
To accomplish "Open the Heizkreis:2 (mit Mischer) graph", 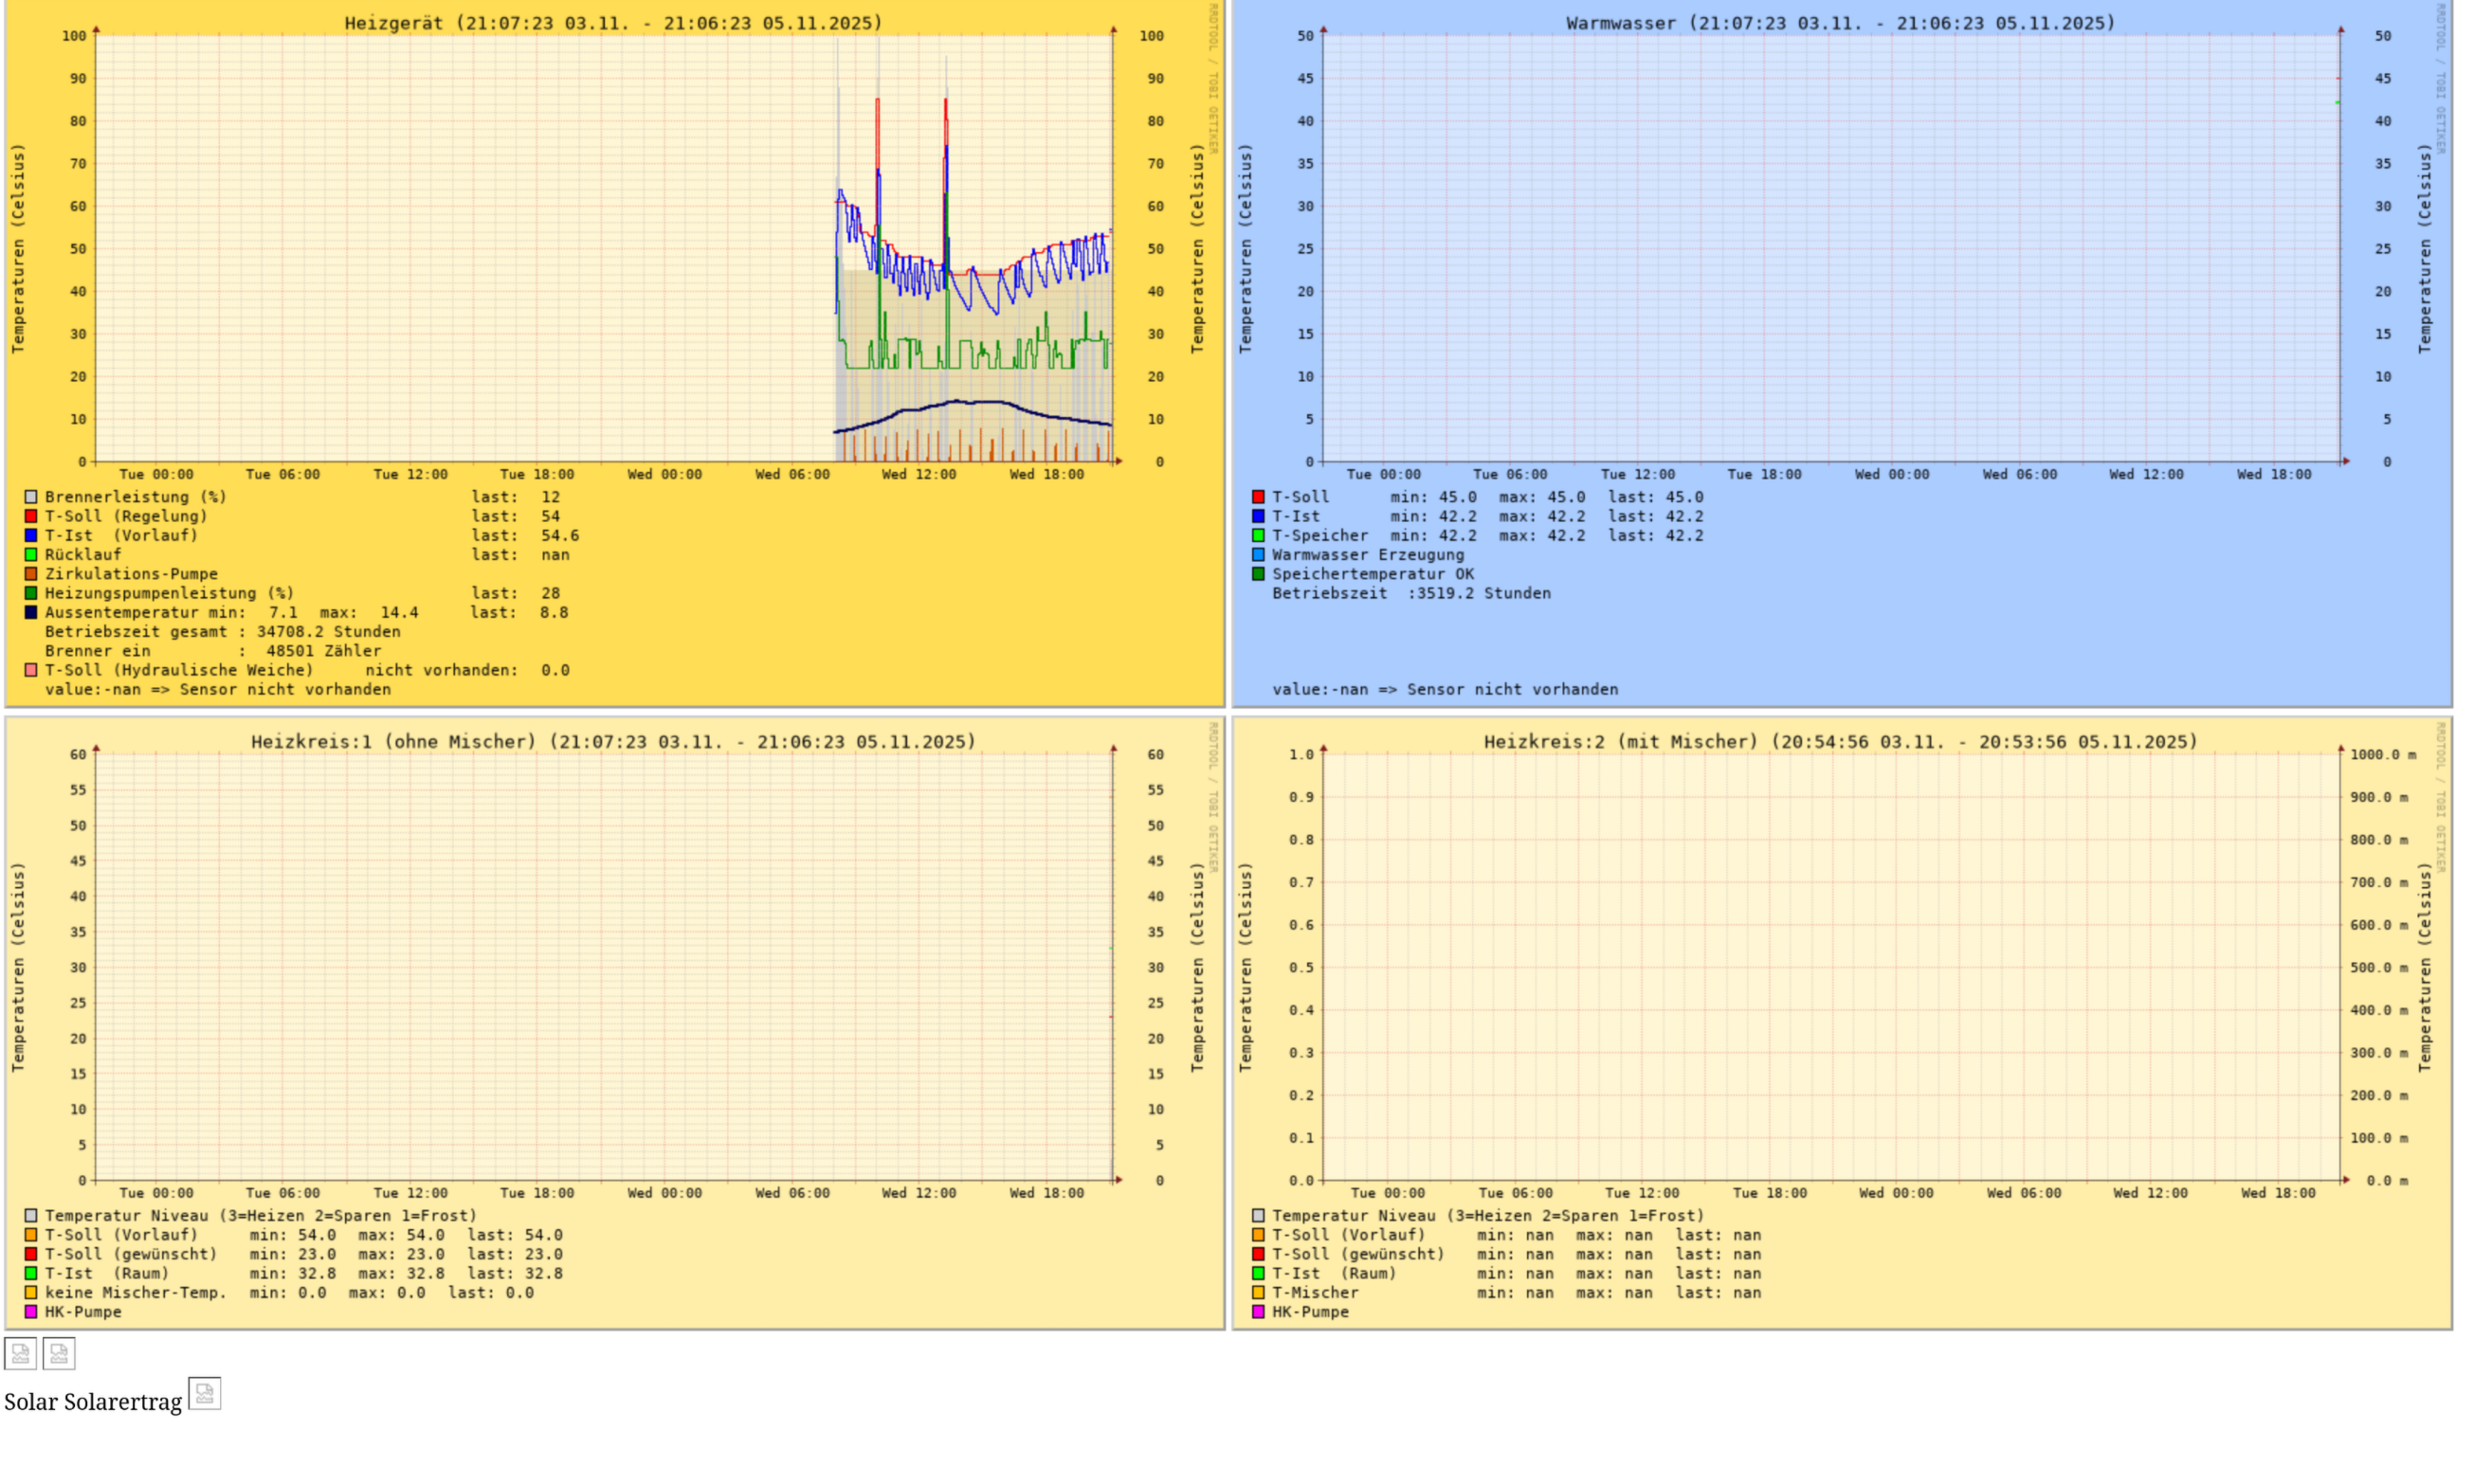I will click(x=1830, y=967).
